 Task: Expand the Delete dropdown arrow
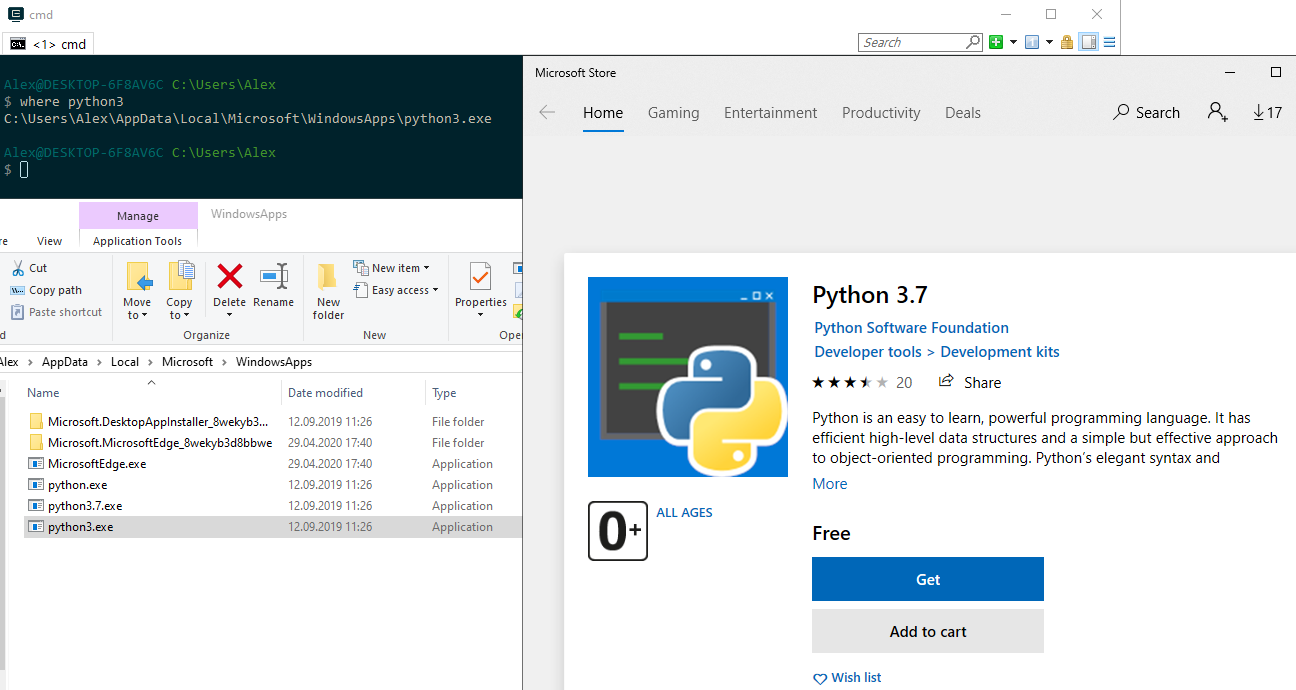coord(230,315)
